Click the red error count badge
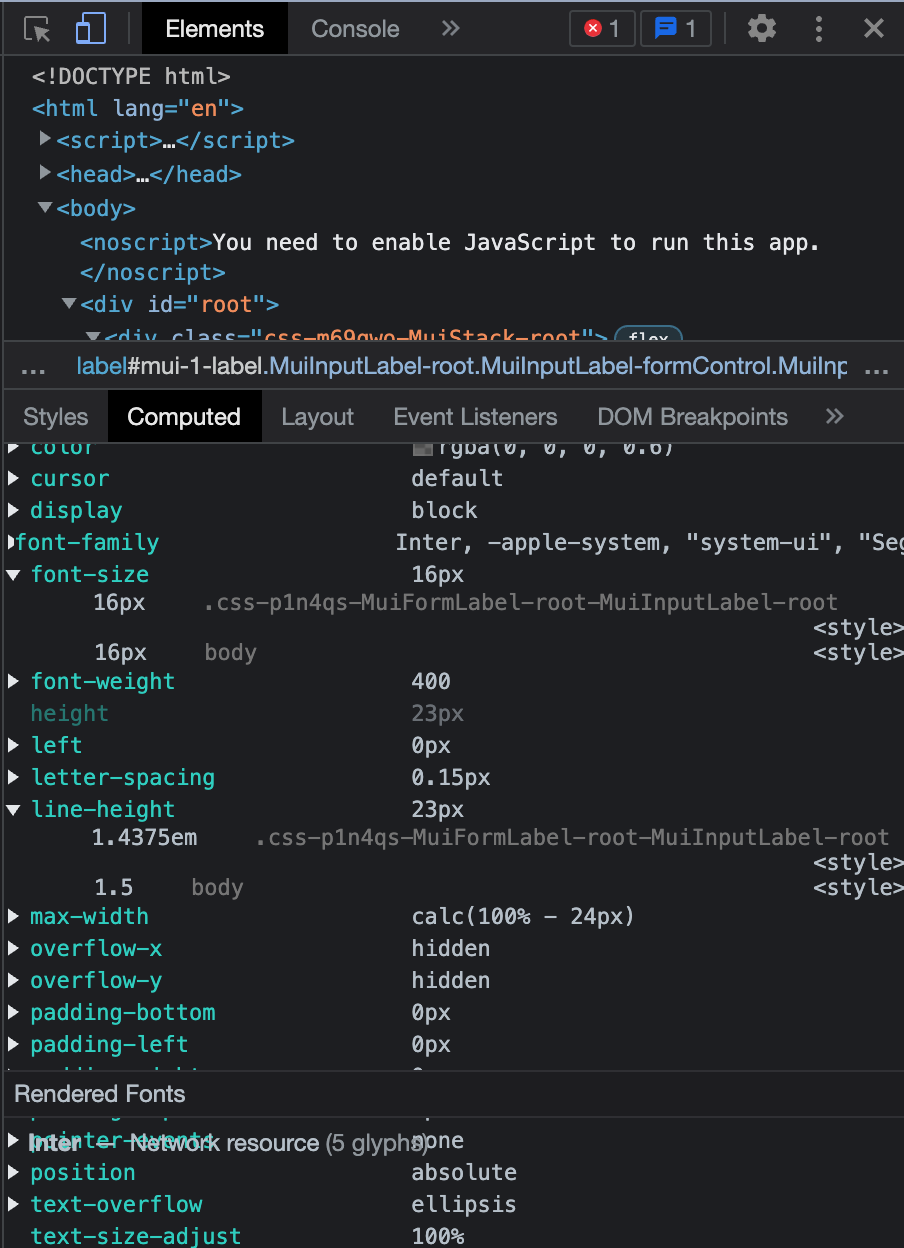Image resolution: width=904 pixels, height=1248 pixels. click(601, 28)
